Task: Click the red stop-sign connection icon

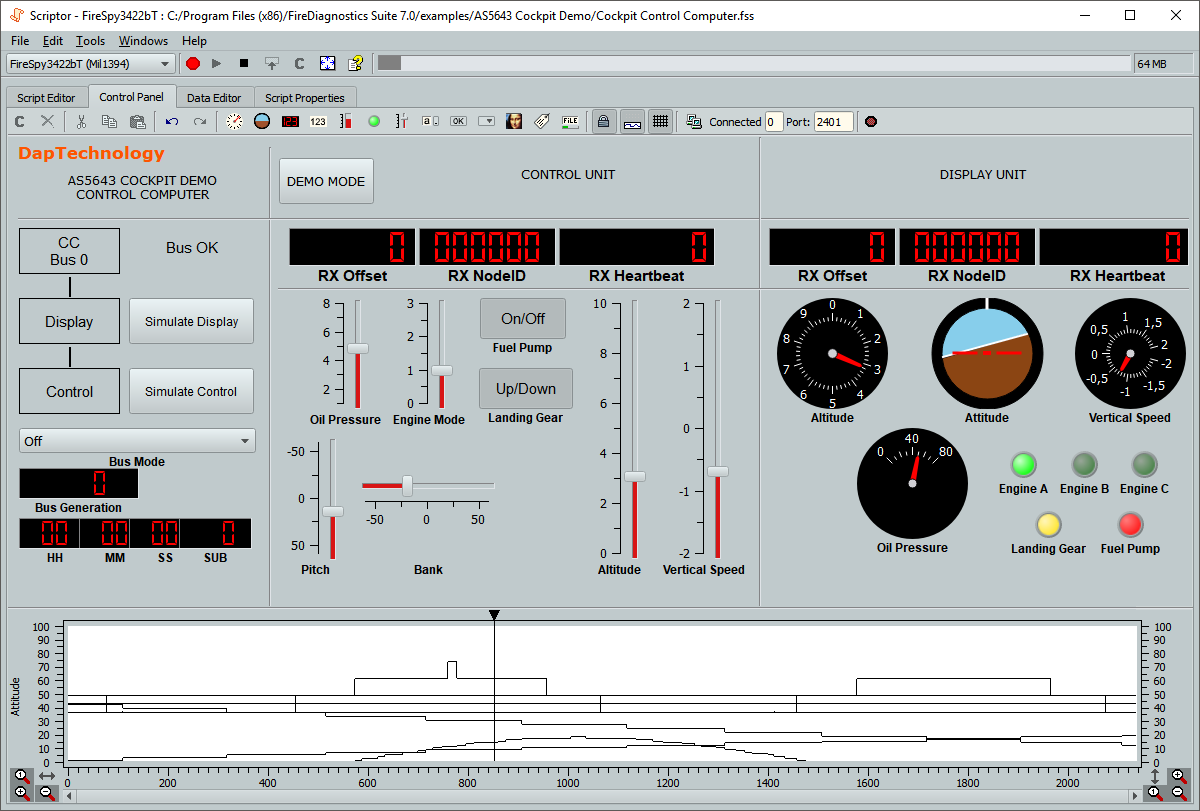Action: (x=871, y=122)
